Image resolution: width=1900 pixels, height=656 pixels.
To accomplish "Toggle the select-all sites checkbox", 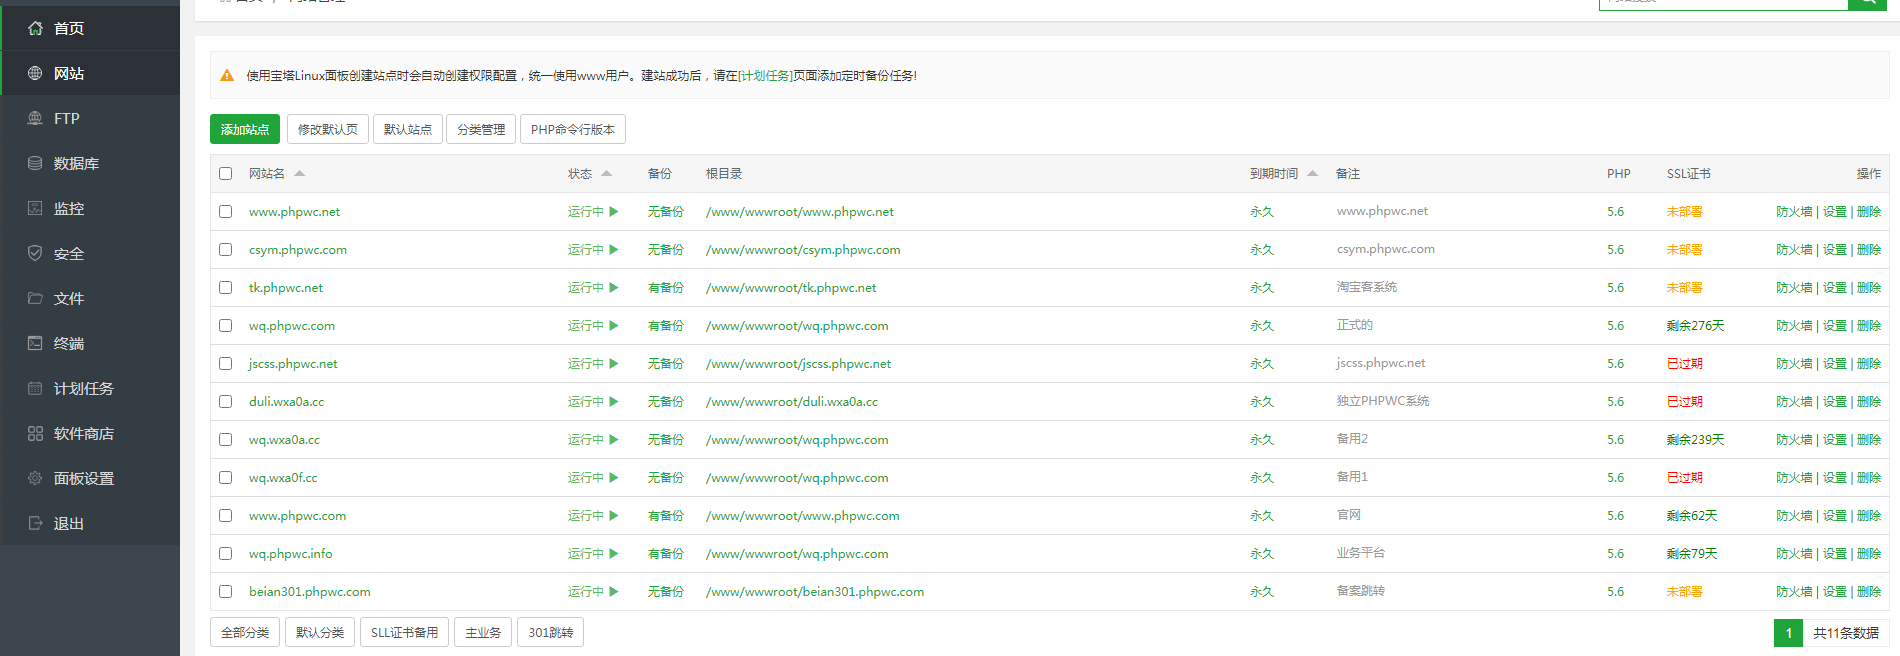I will point(225,174).
